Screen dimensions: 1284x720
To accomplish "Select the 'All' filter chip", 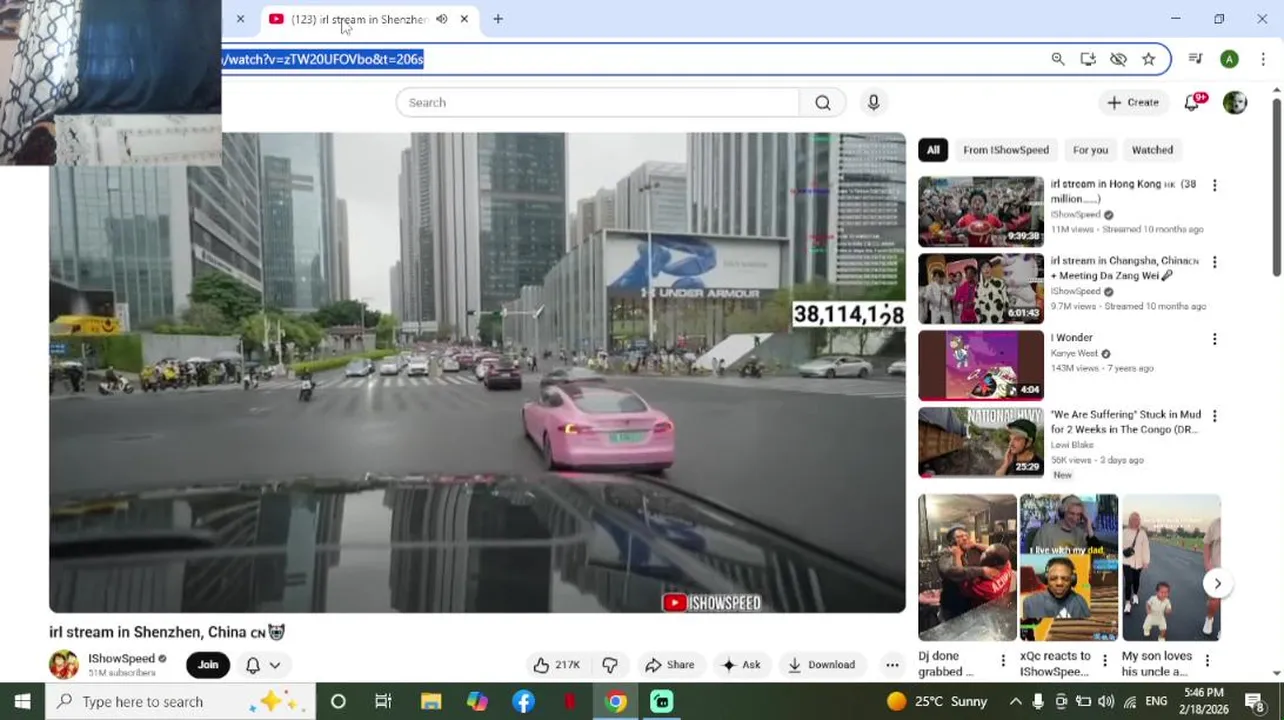I will (933, 150).
